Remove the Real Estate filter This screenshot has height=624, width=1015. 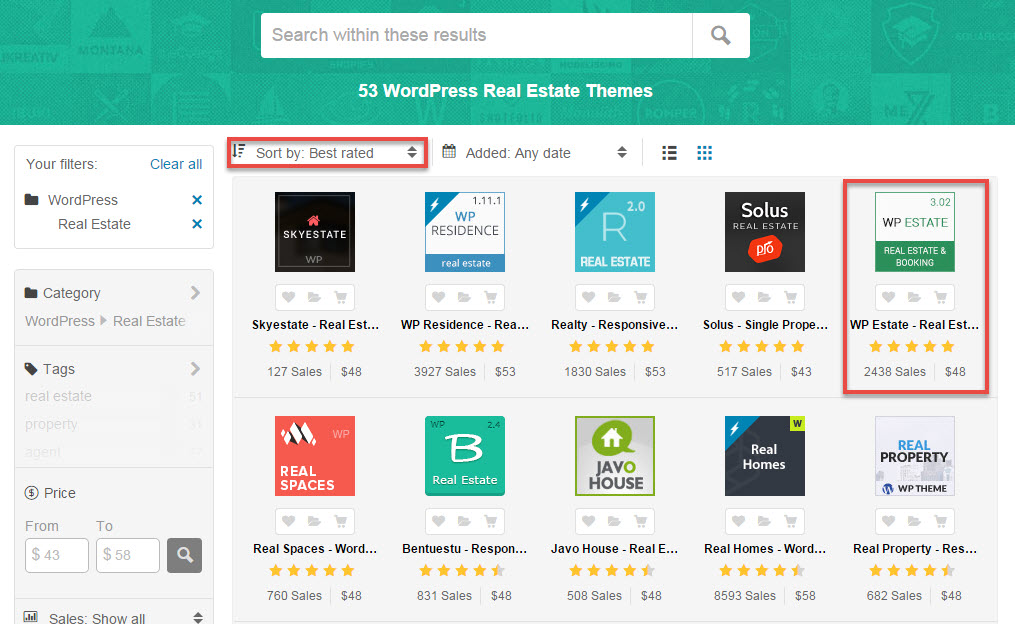197,224
